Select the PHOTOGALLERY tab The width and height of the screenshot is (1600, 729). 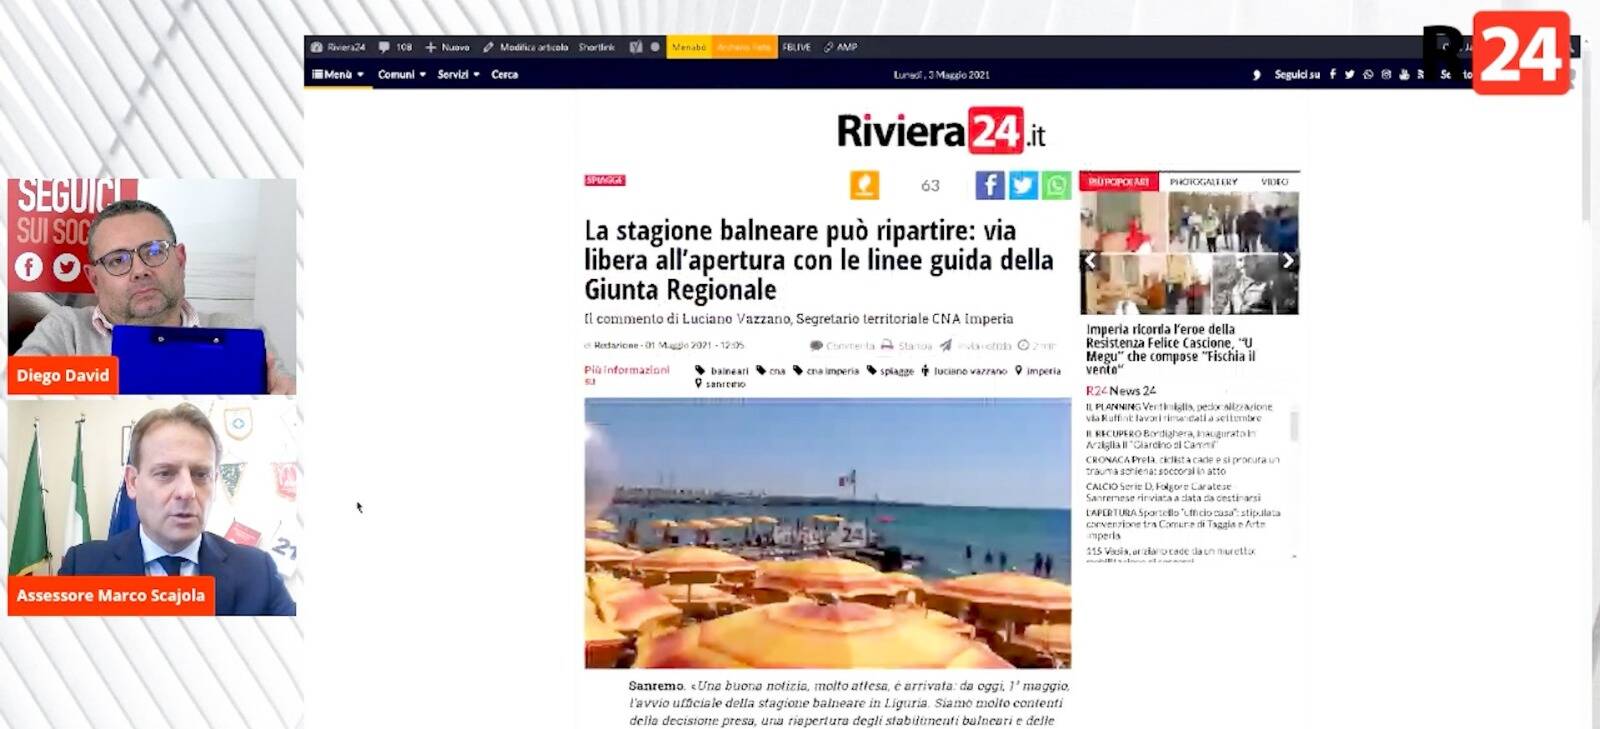[x=1203, y=182]
